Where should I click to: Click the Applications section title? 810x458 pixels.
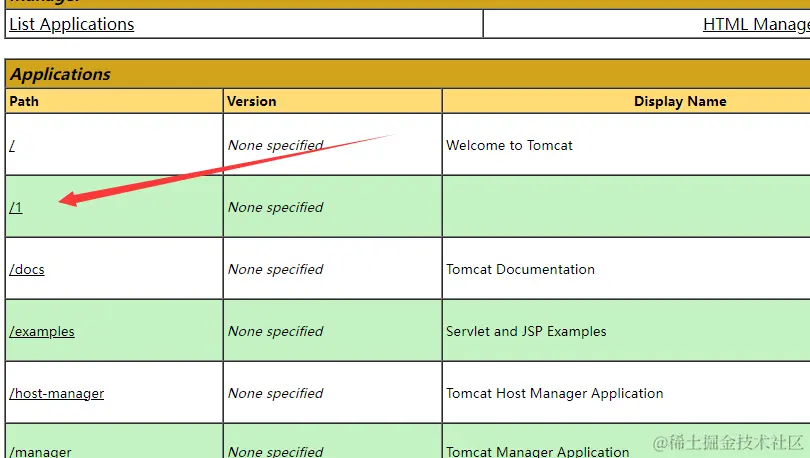pyautogui.click(x=60, y=74)
